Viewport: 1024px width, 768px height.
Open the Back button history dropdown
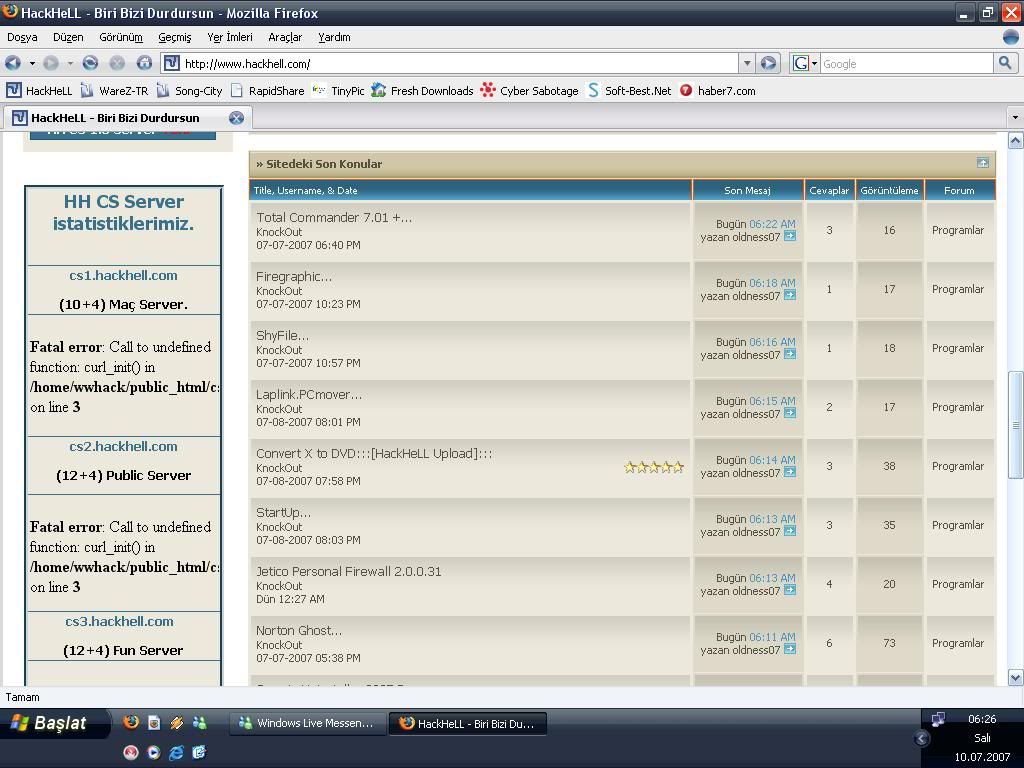31,63
